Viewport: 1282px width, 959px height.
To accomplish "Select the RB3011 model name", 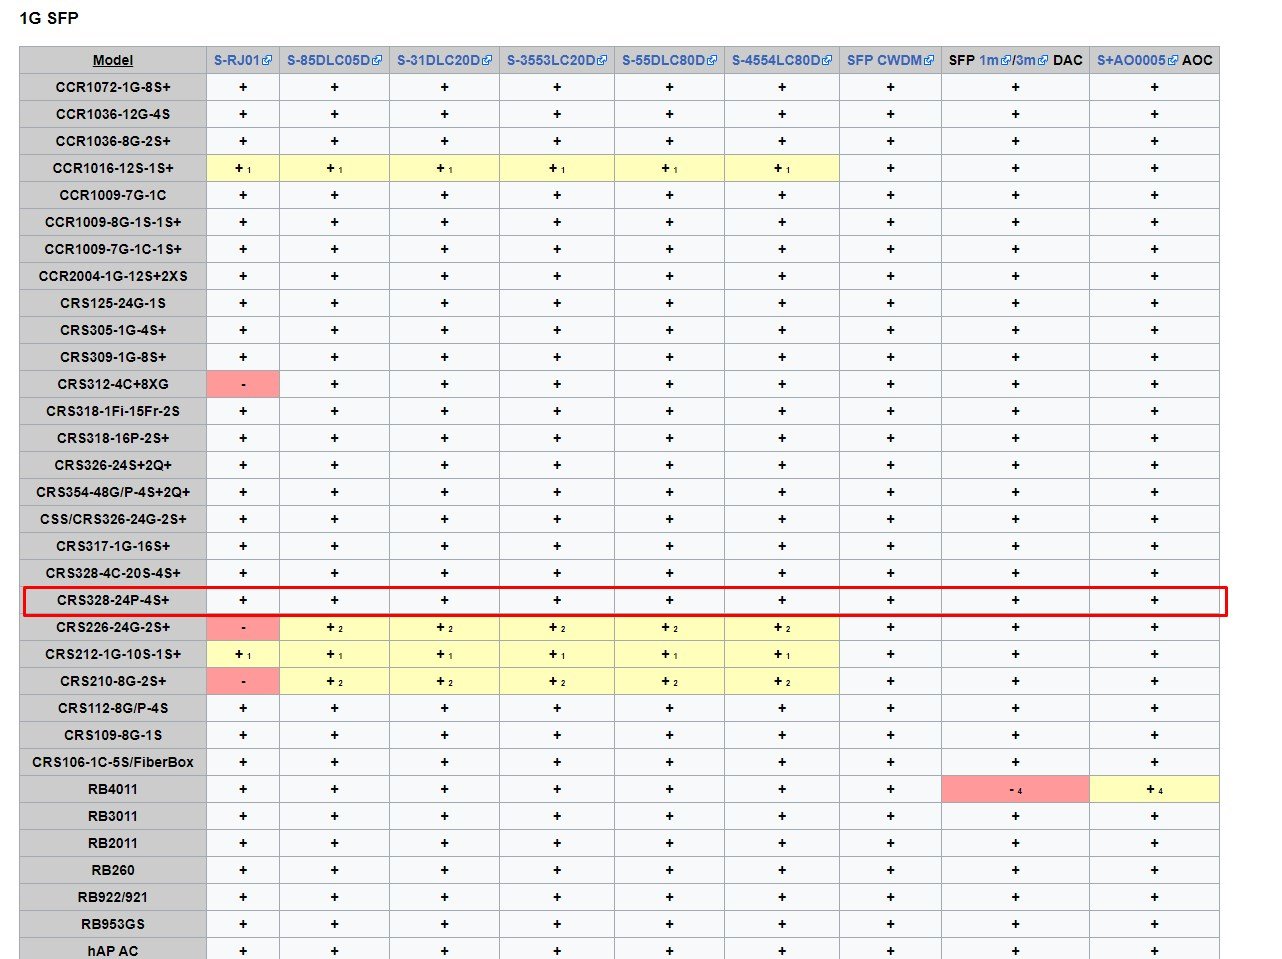I will coord(113,816).
